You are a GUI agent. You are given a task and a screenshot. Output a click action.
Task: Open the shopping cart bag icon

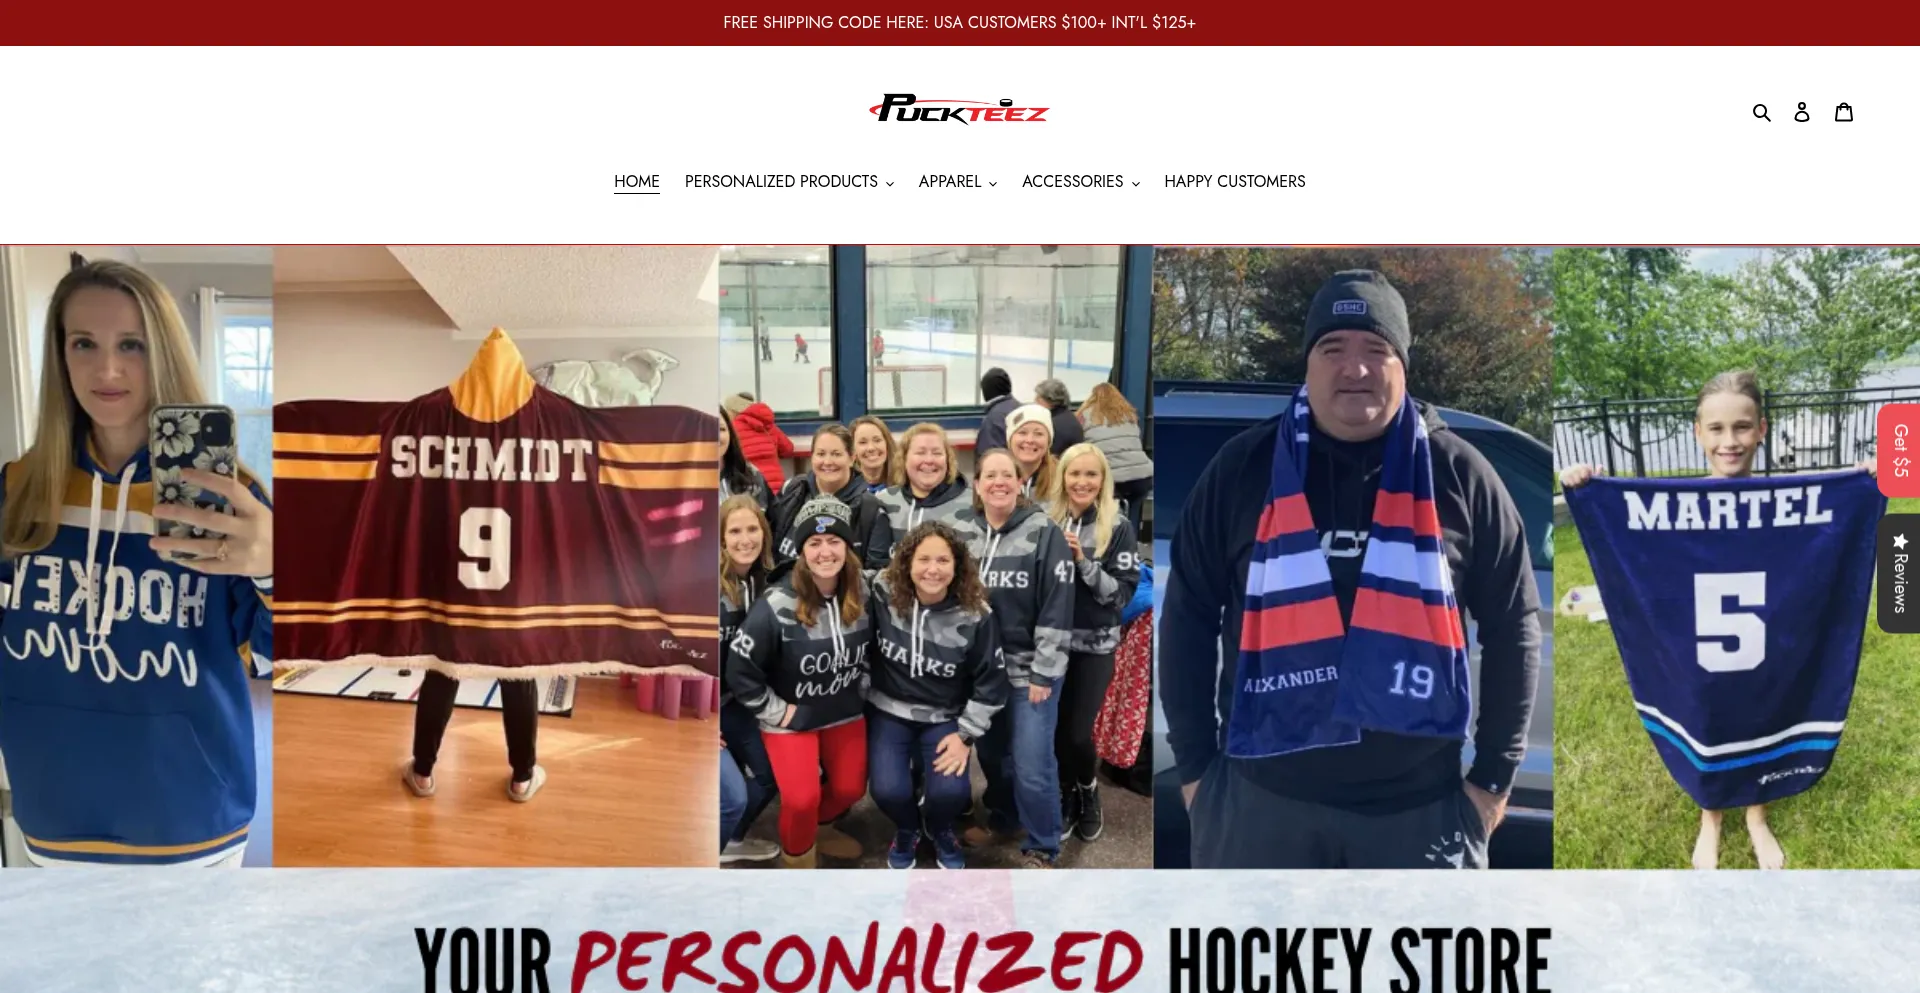click(1844, 112)
